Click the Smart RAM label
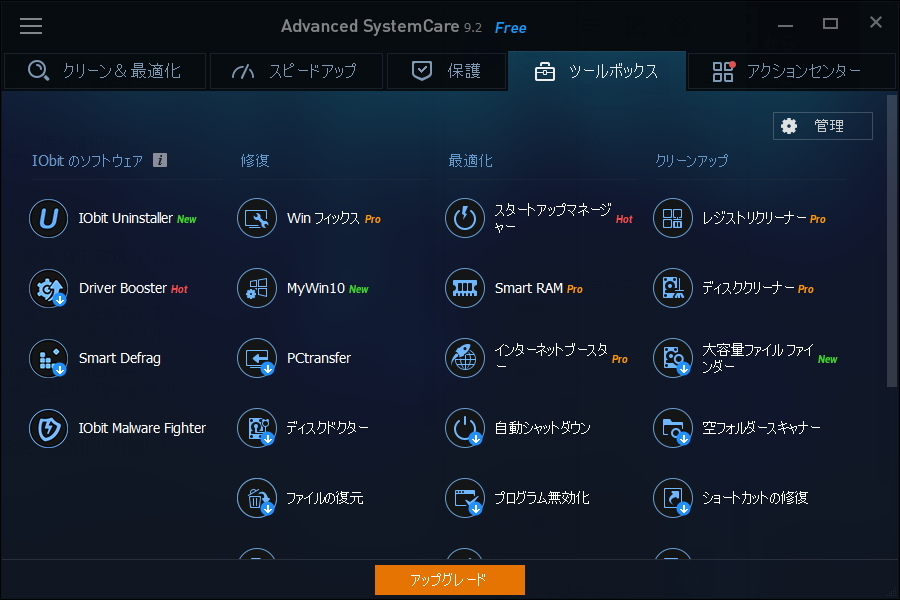This screenshot has height=600, width=900. 529,288
